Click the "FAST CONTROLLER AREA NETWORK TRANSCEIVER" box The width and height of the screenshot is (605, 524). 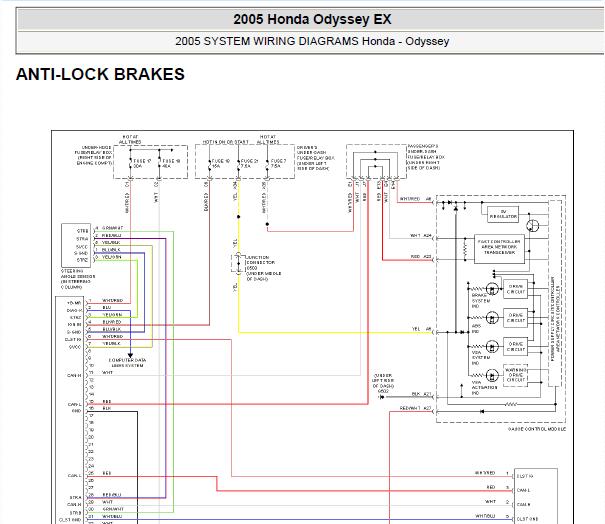click(499, 249)
